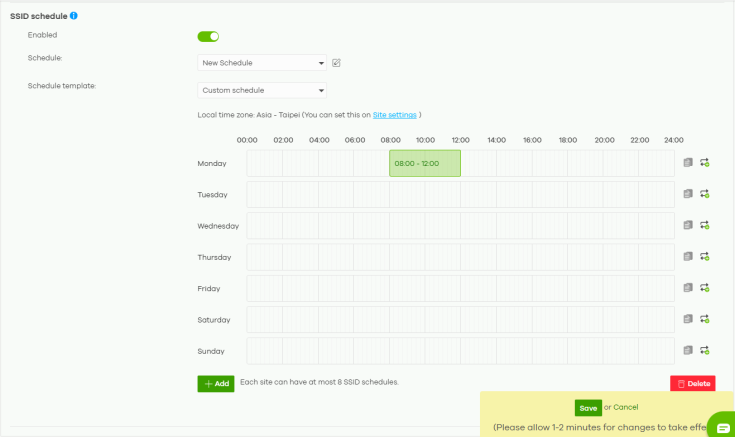Screen dimensions: 735x437
Task: Click the Saturday schedule timeline row
Action: [460, 320]
